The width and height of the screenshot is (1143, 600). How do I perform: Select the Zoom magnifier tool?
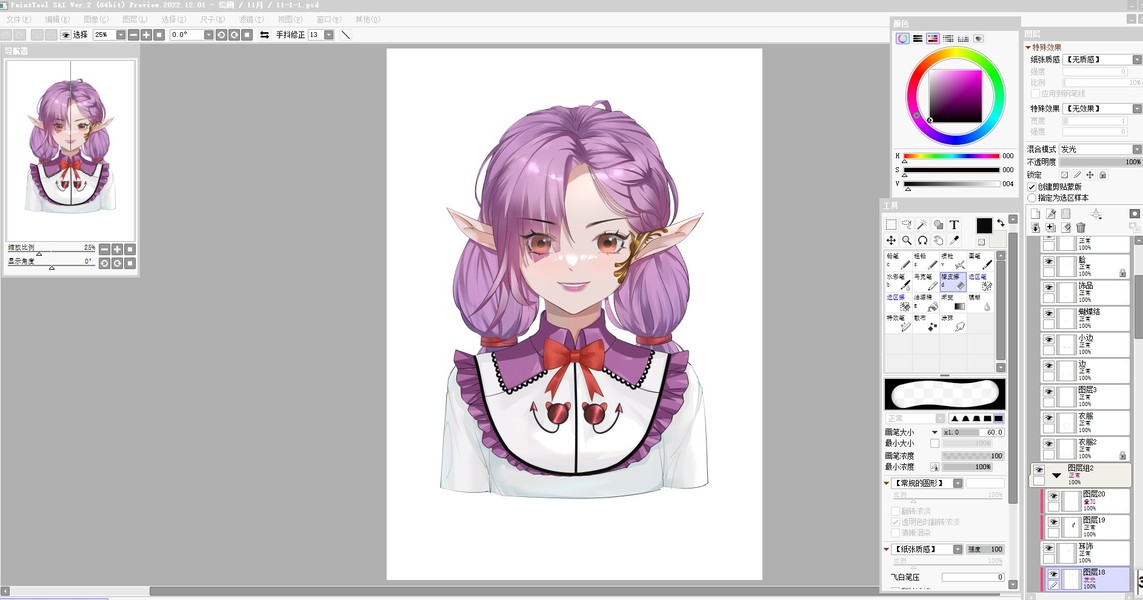pos(907,240)
